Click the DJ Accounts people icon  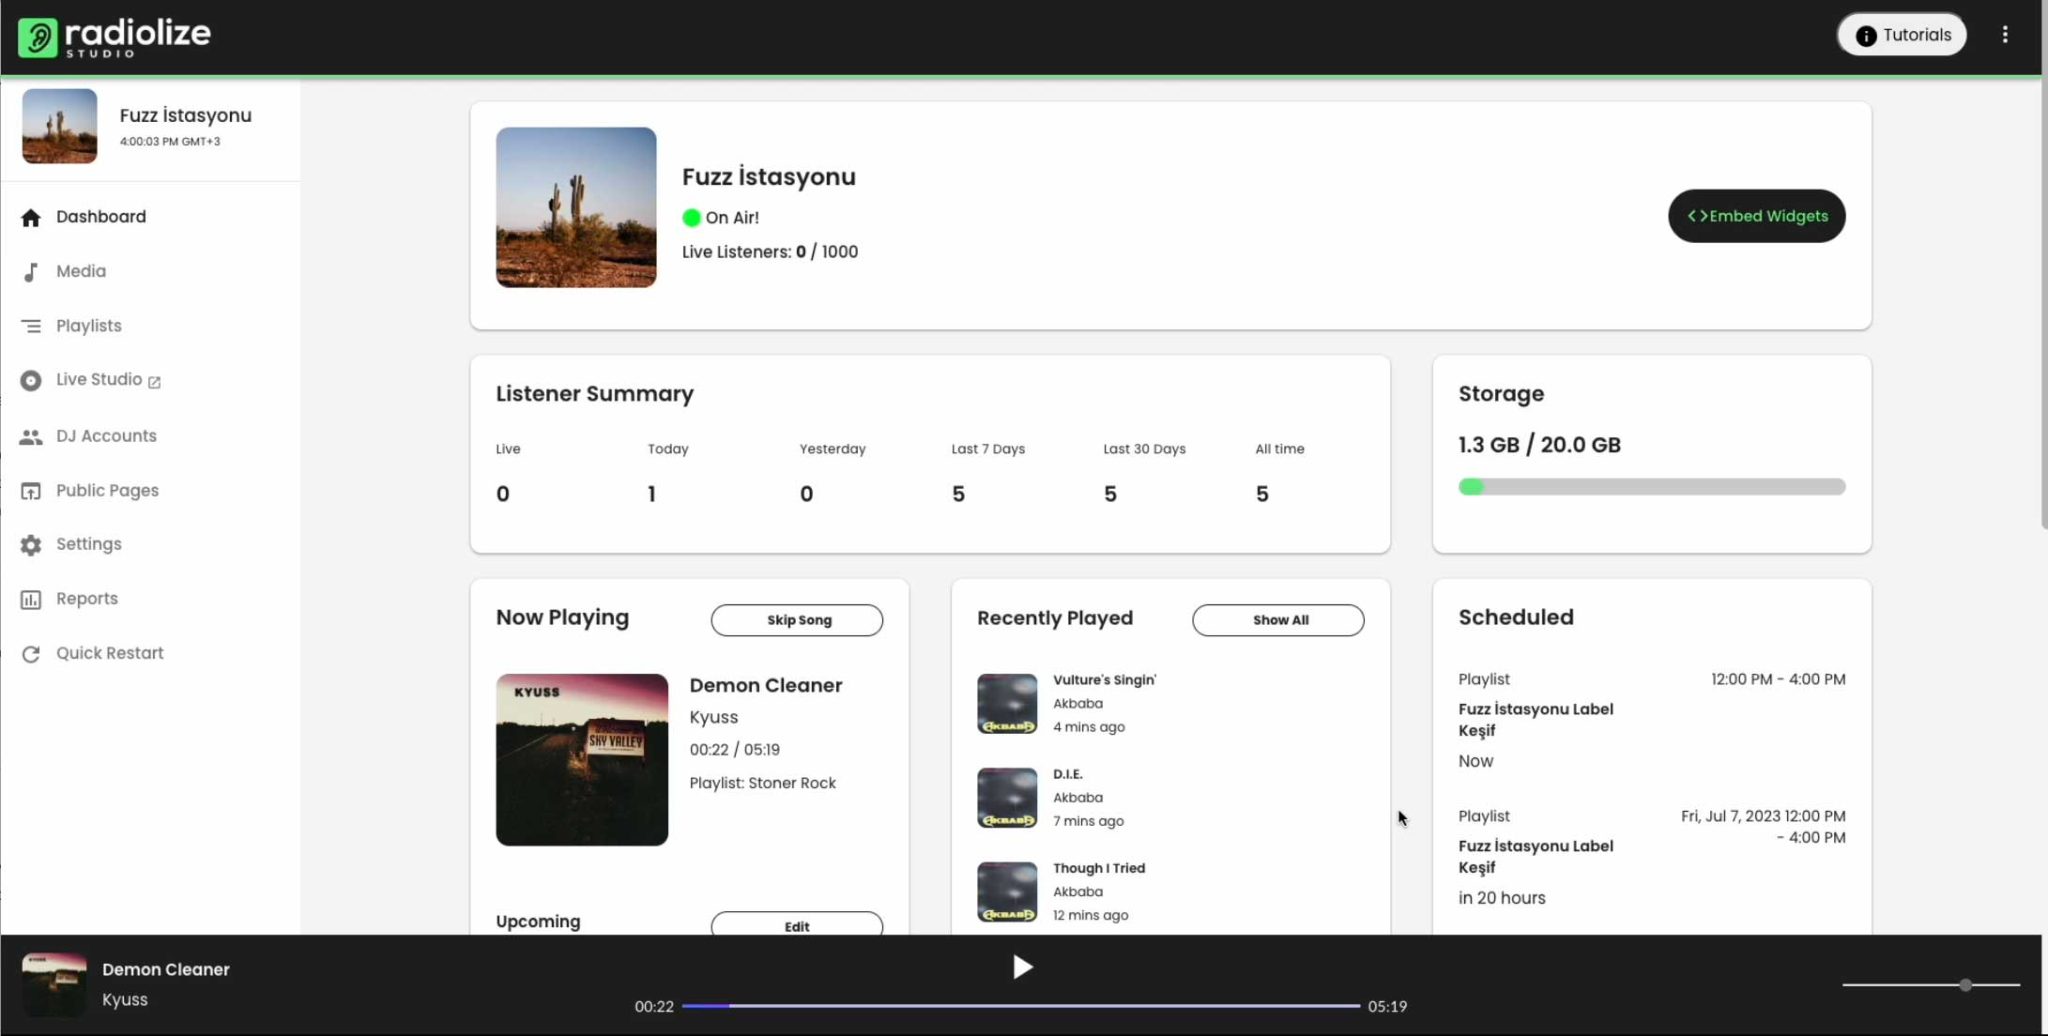(31, 437)
